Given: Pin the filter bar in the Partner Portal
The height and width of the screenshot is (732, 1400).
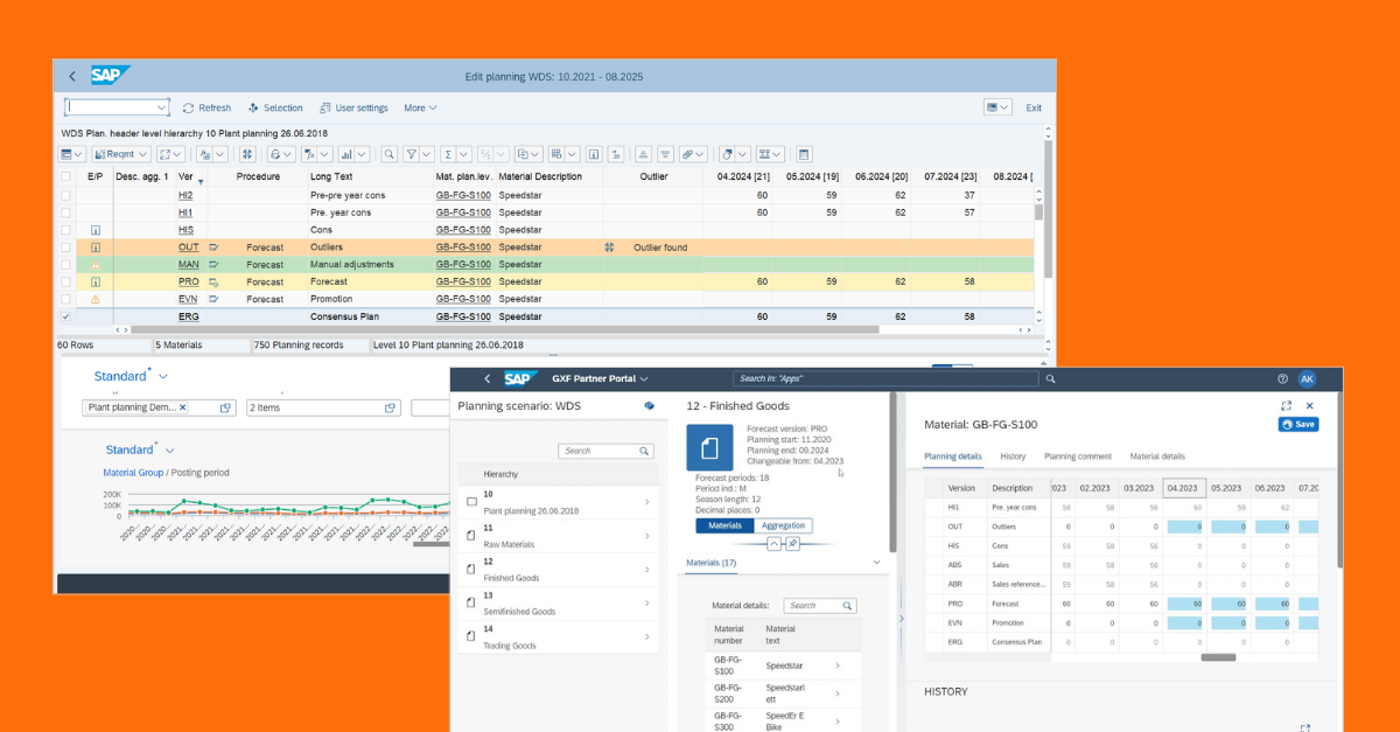Looking at the screenshot, I should point(794,543).
